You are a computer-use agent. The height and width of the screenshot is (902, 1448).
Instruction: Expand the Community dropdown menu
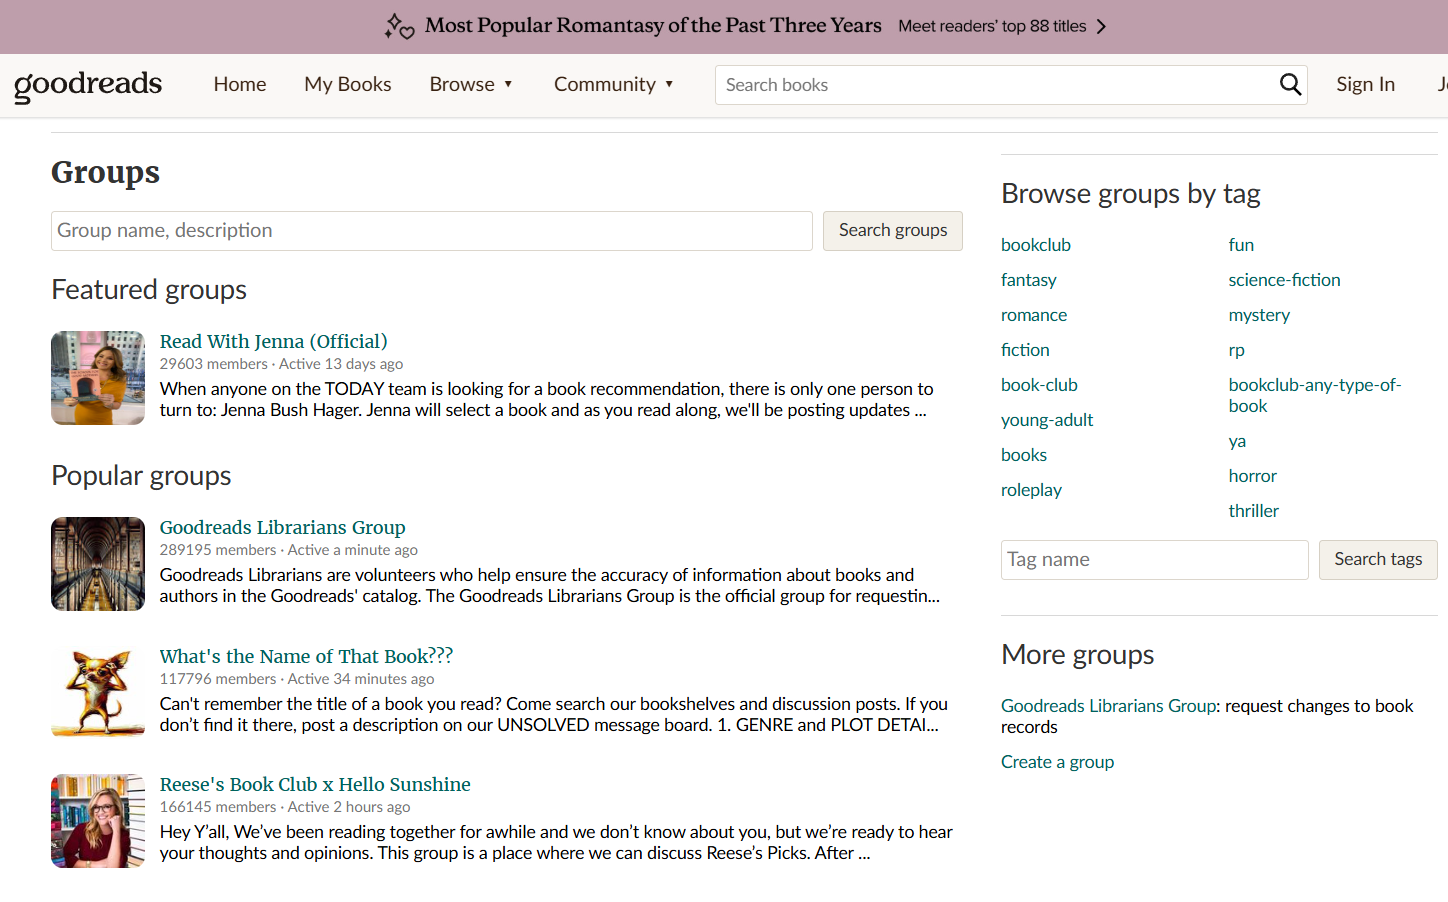pos(614,85)
